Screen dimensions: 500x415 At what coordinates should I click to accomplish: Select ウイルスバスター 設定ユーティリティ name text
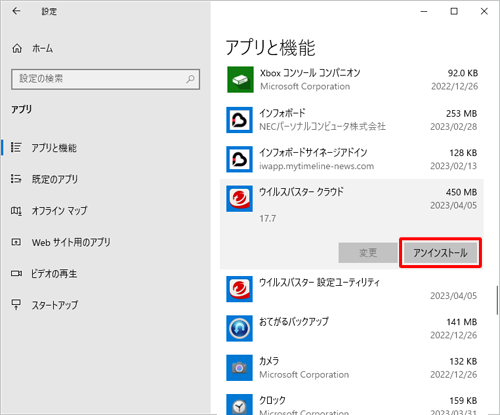[319, 283]
